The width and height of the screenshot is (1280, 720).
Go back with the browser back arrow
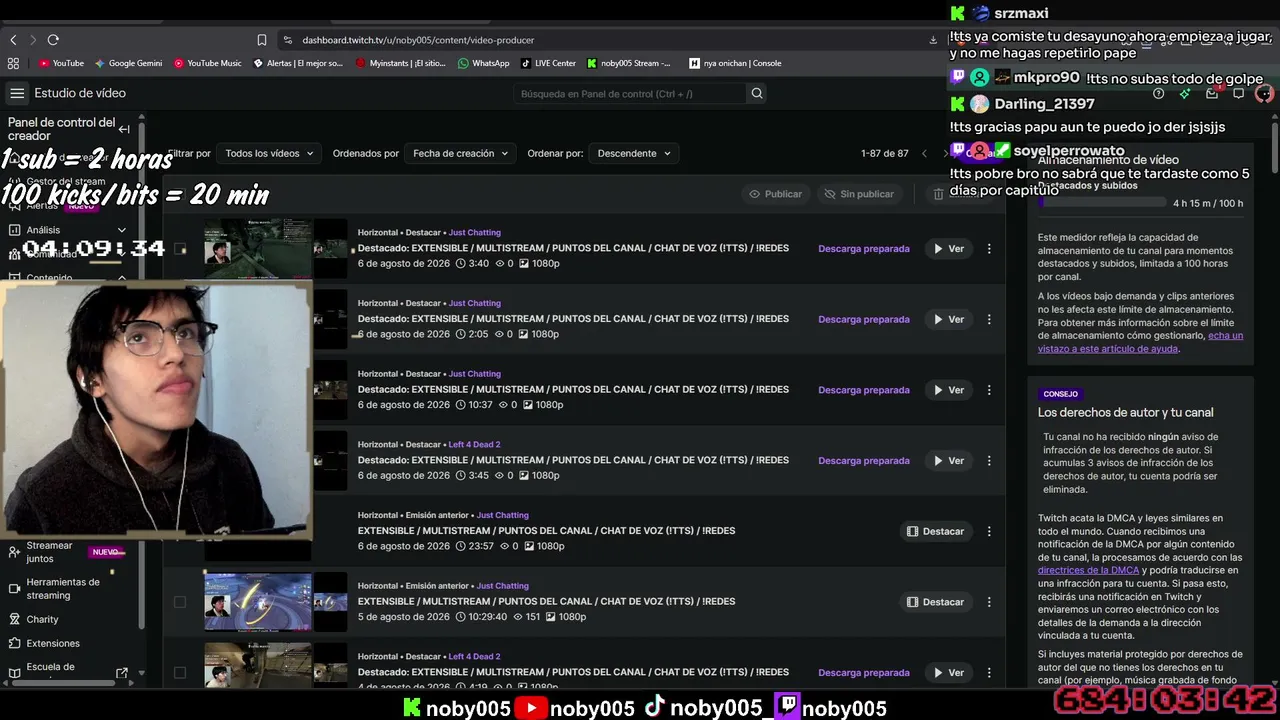click(x=13, y=40)
